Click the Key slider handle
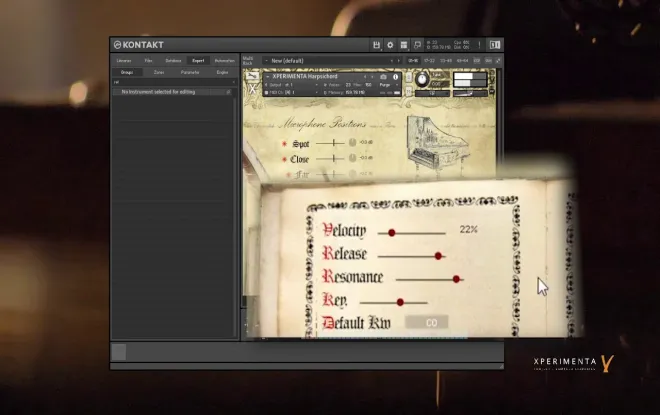 (400, 302)
